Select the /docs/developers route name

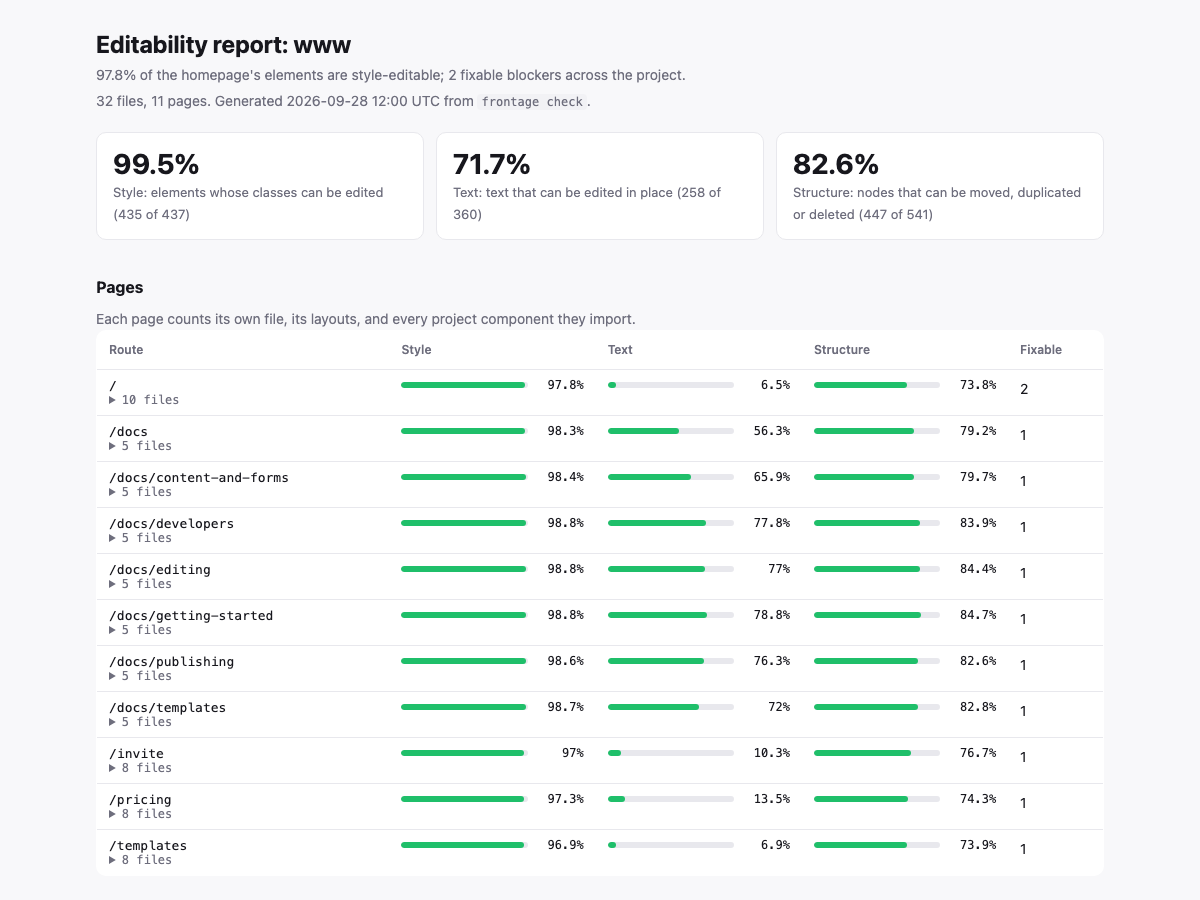pos(171,523)
